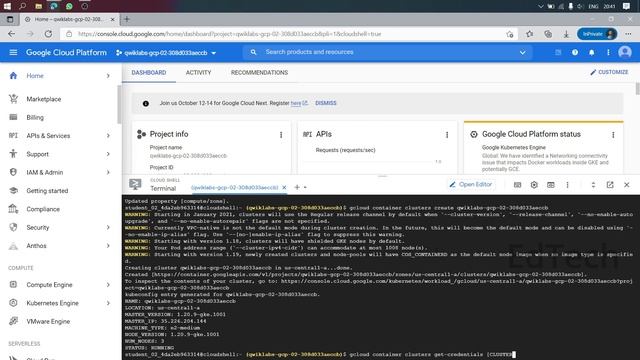Click the Cloud Shell terminal logo icon
This screenshot has width=640, height=360.
pyautogui.click(x=135, y=184)
